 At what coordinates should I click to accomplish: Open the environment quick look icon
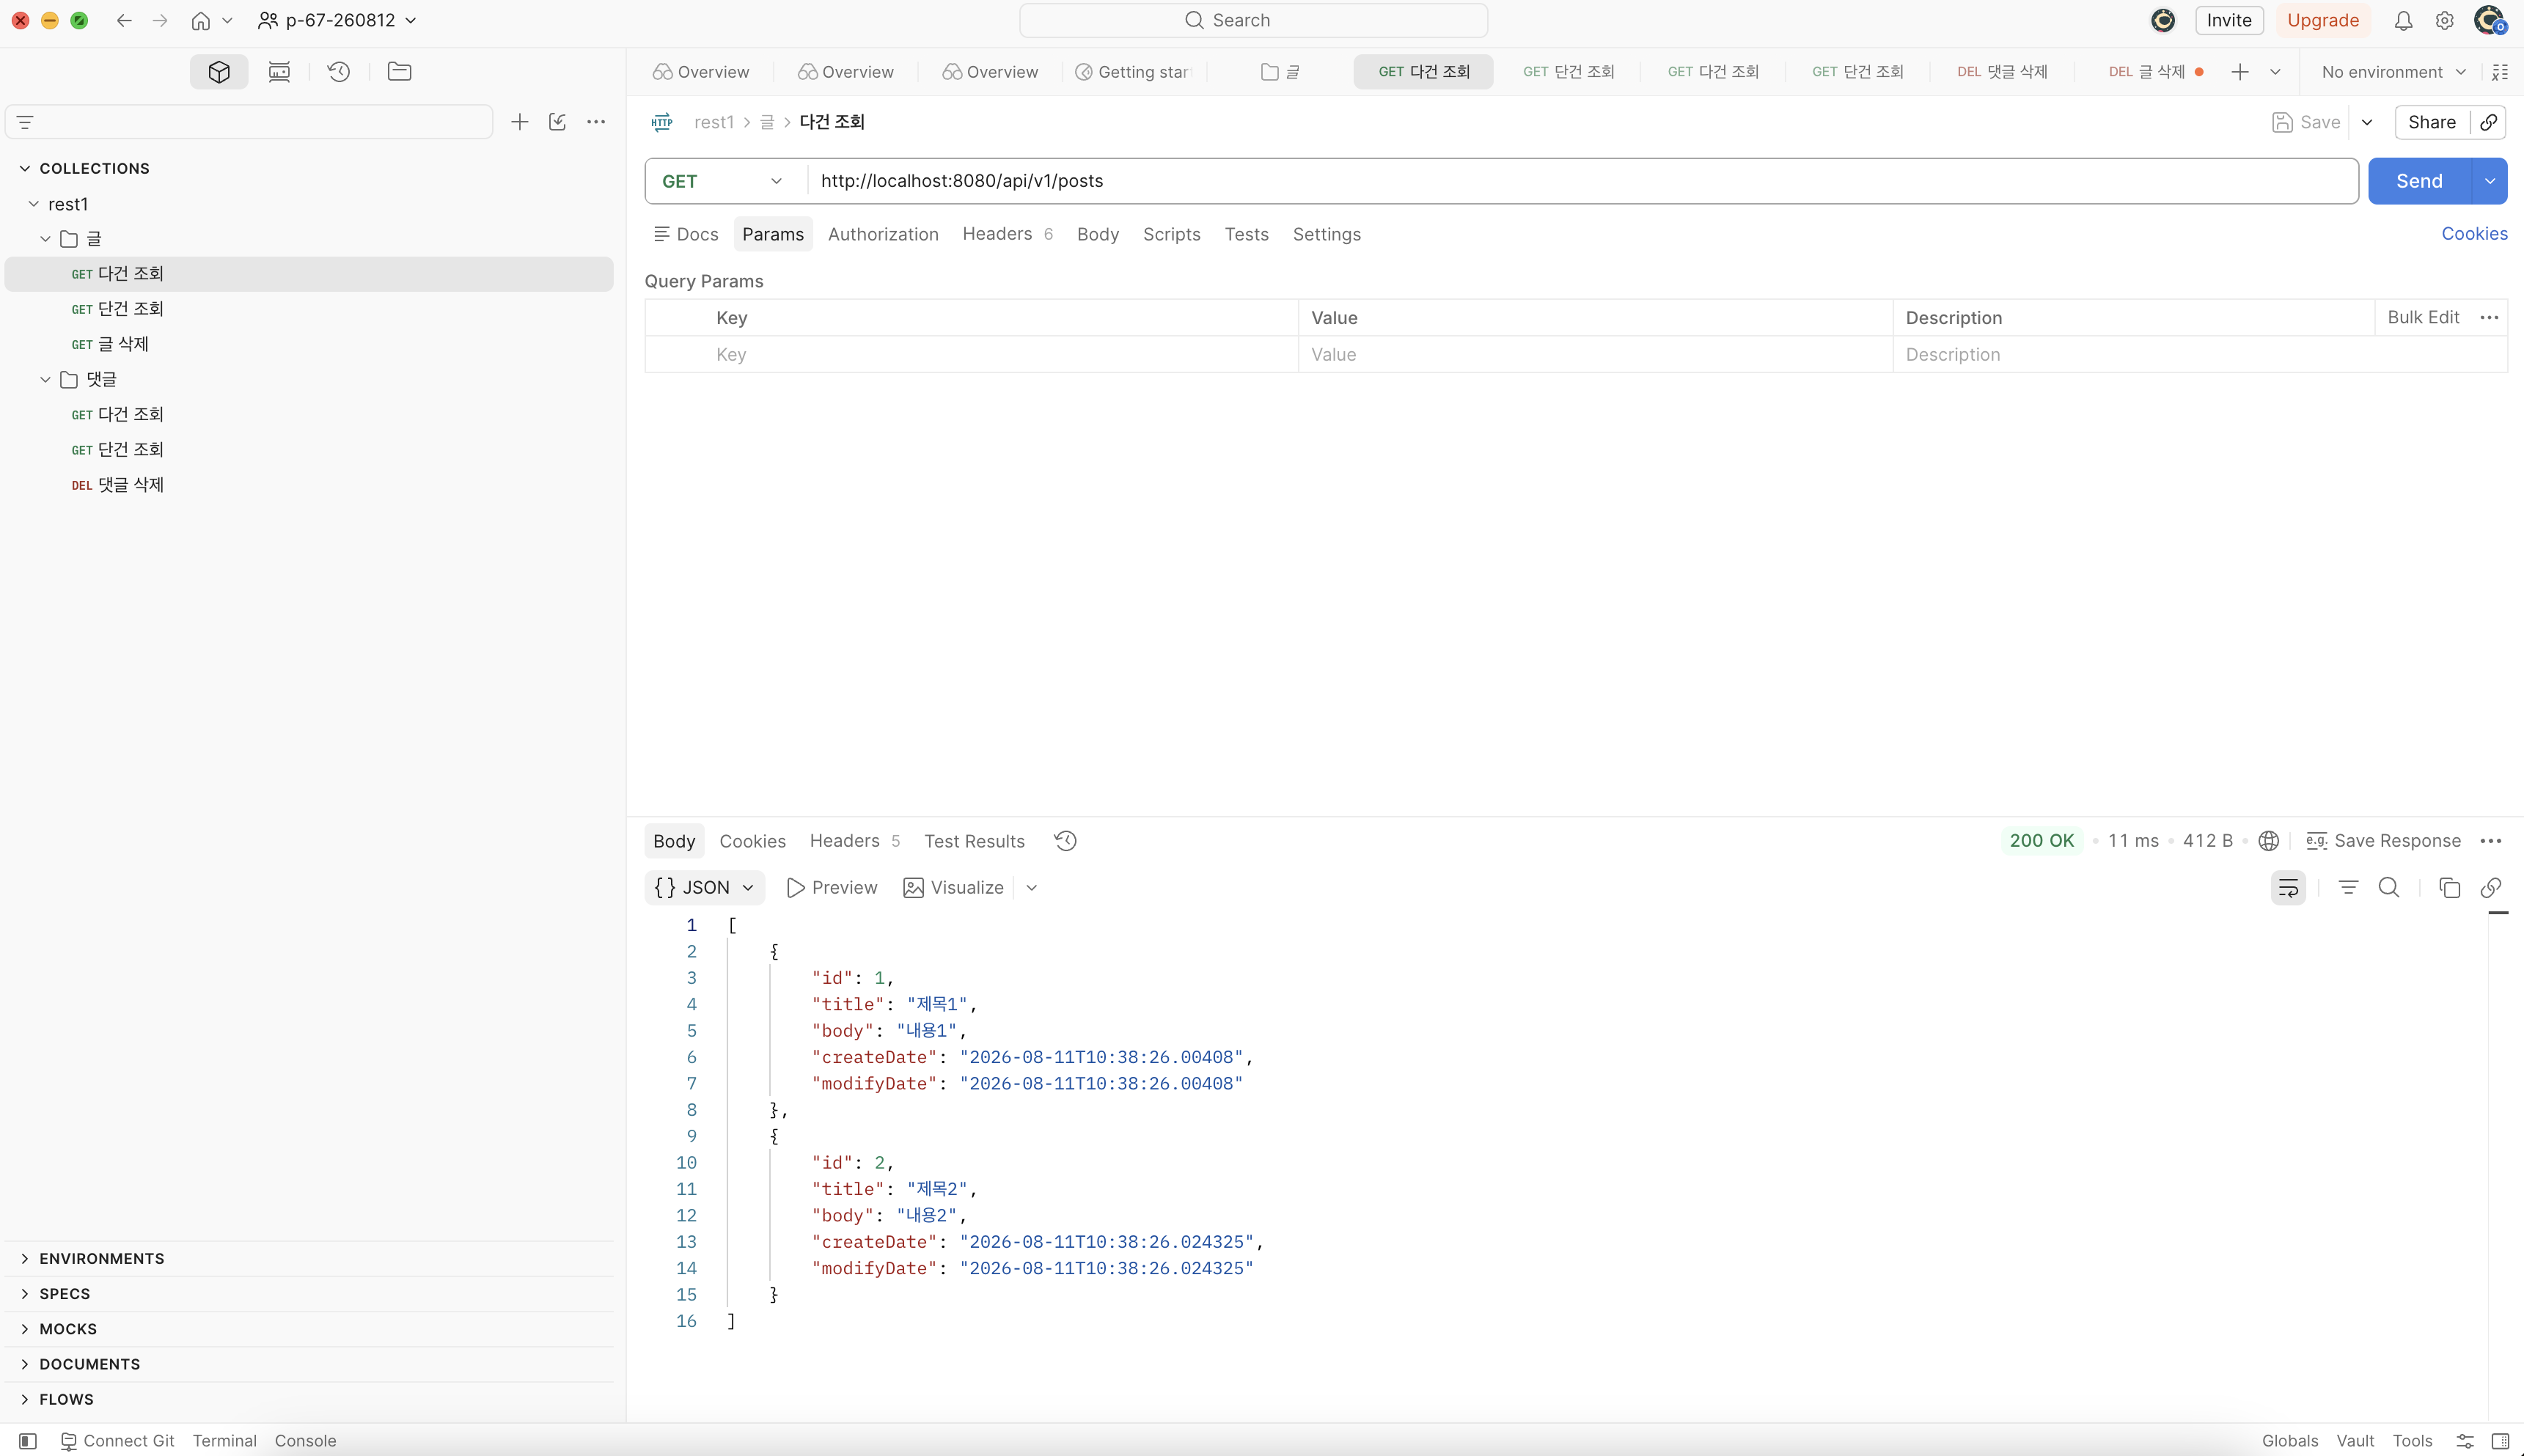pos(2500,72)
